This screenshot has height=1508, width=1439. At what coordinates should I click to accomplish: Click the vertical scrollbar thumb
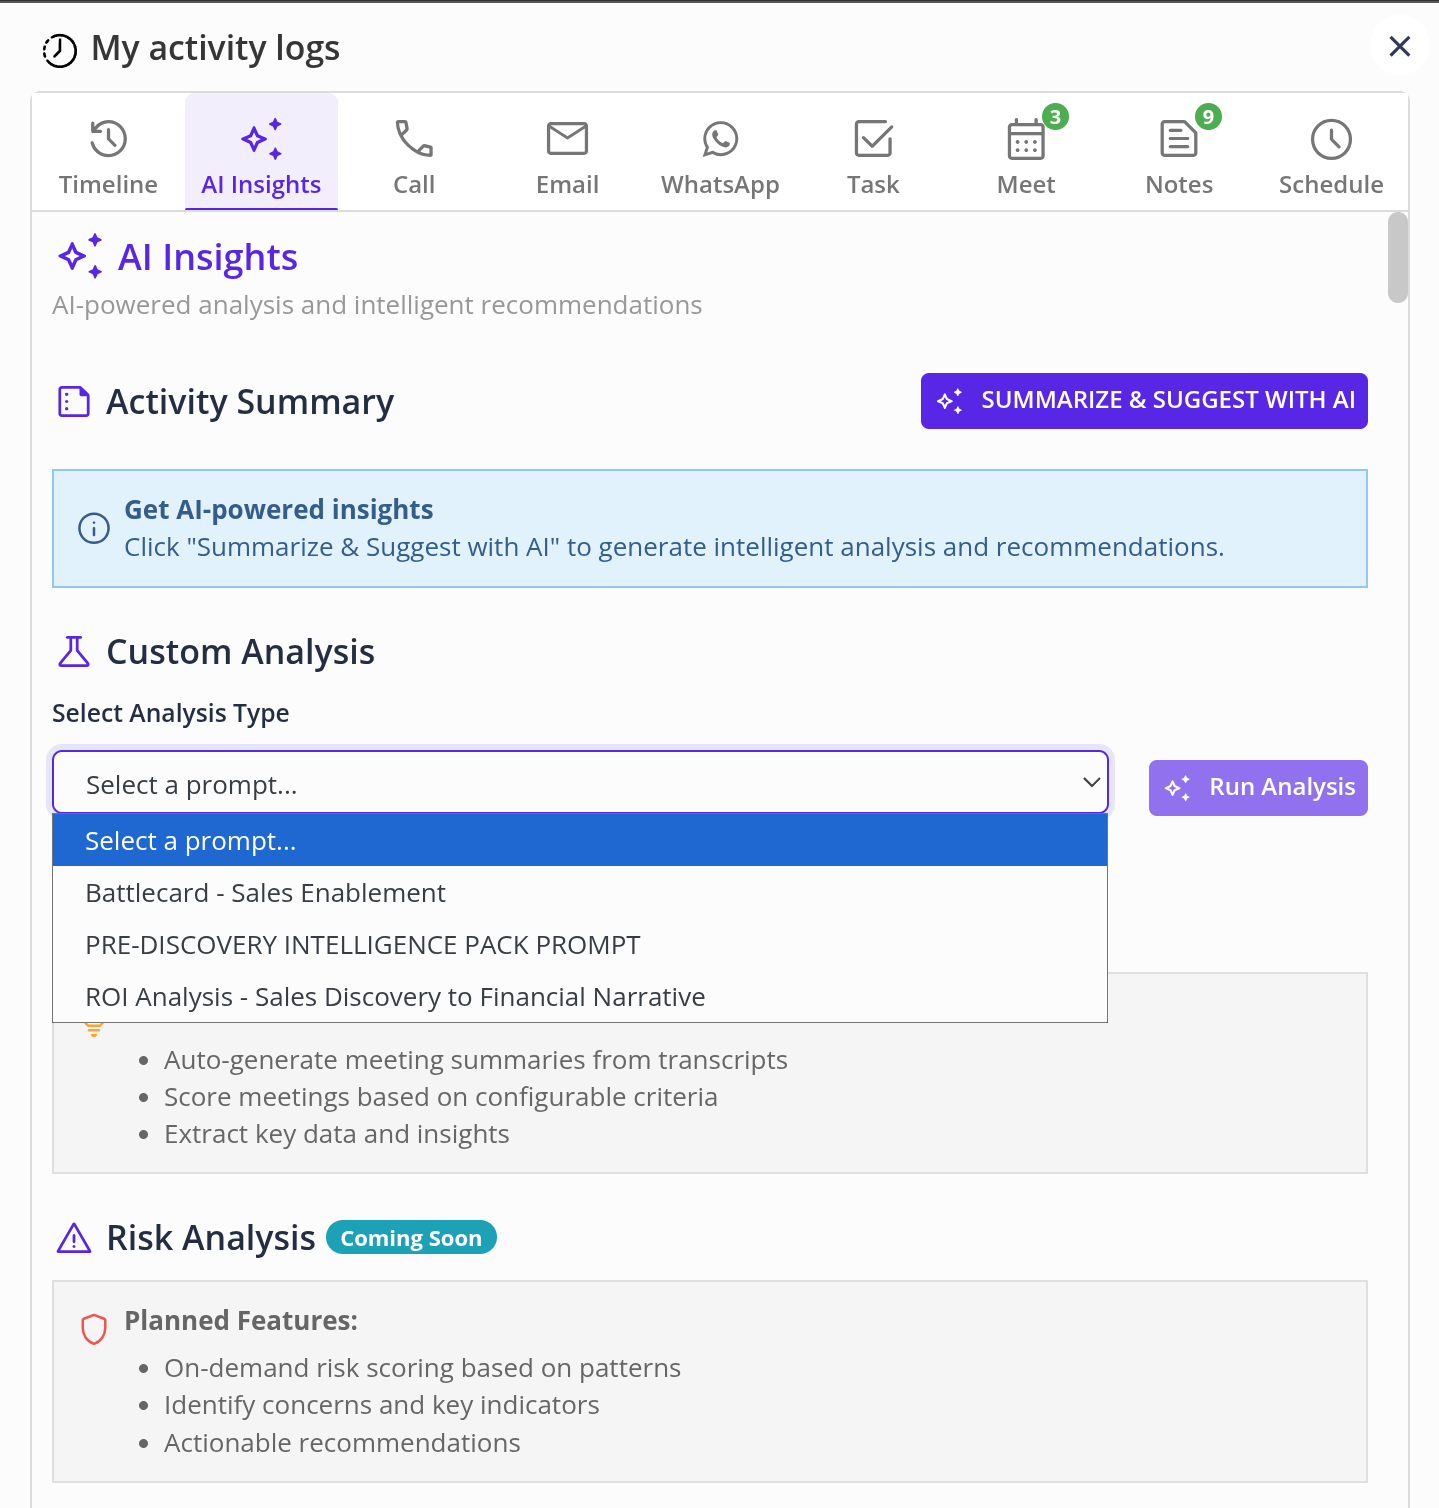tap(1397, 257)
